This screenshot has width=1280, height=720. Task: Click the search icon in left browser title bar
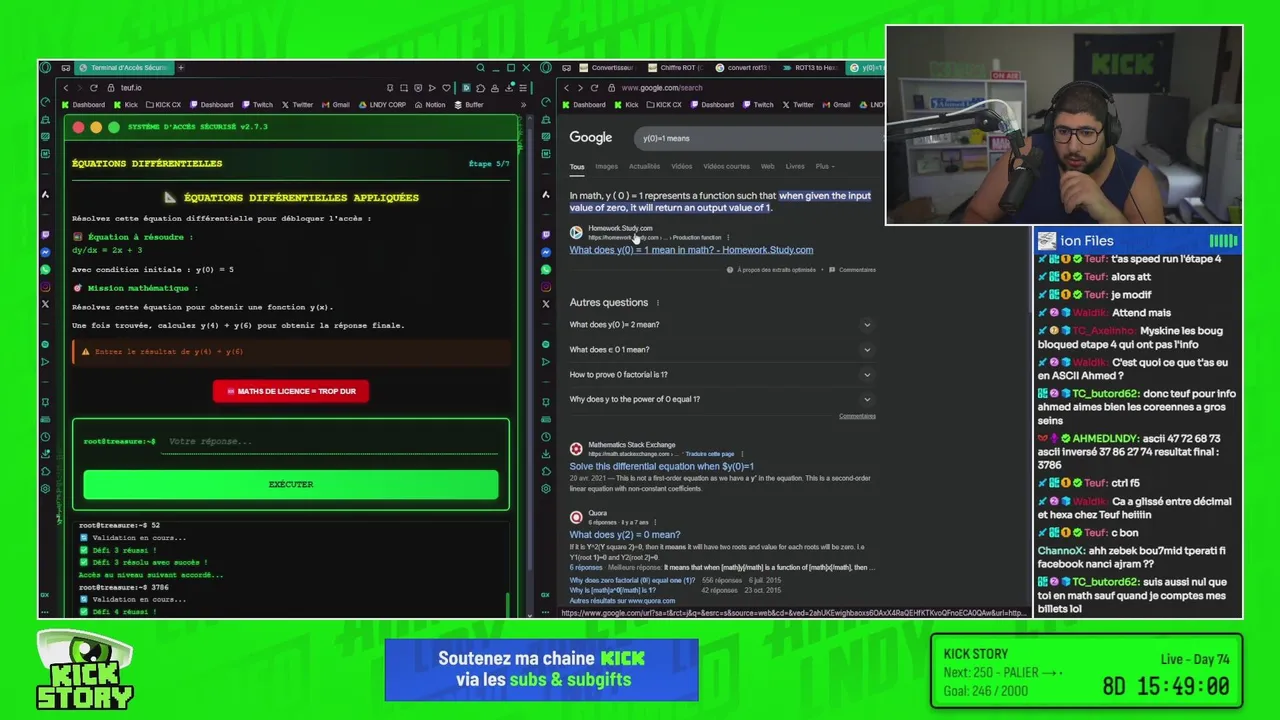click(480, 68)
